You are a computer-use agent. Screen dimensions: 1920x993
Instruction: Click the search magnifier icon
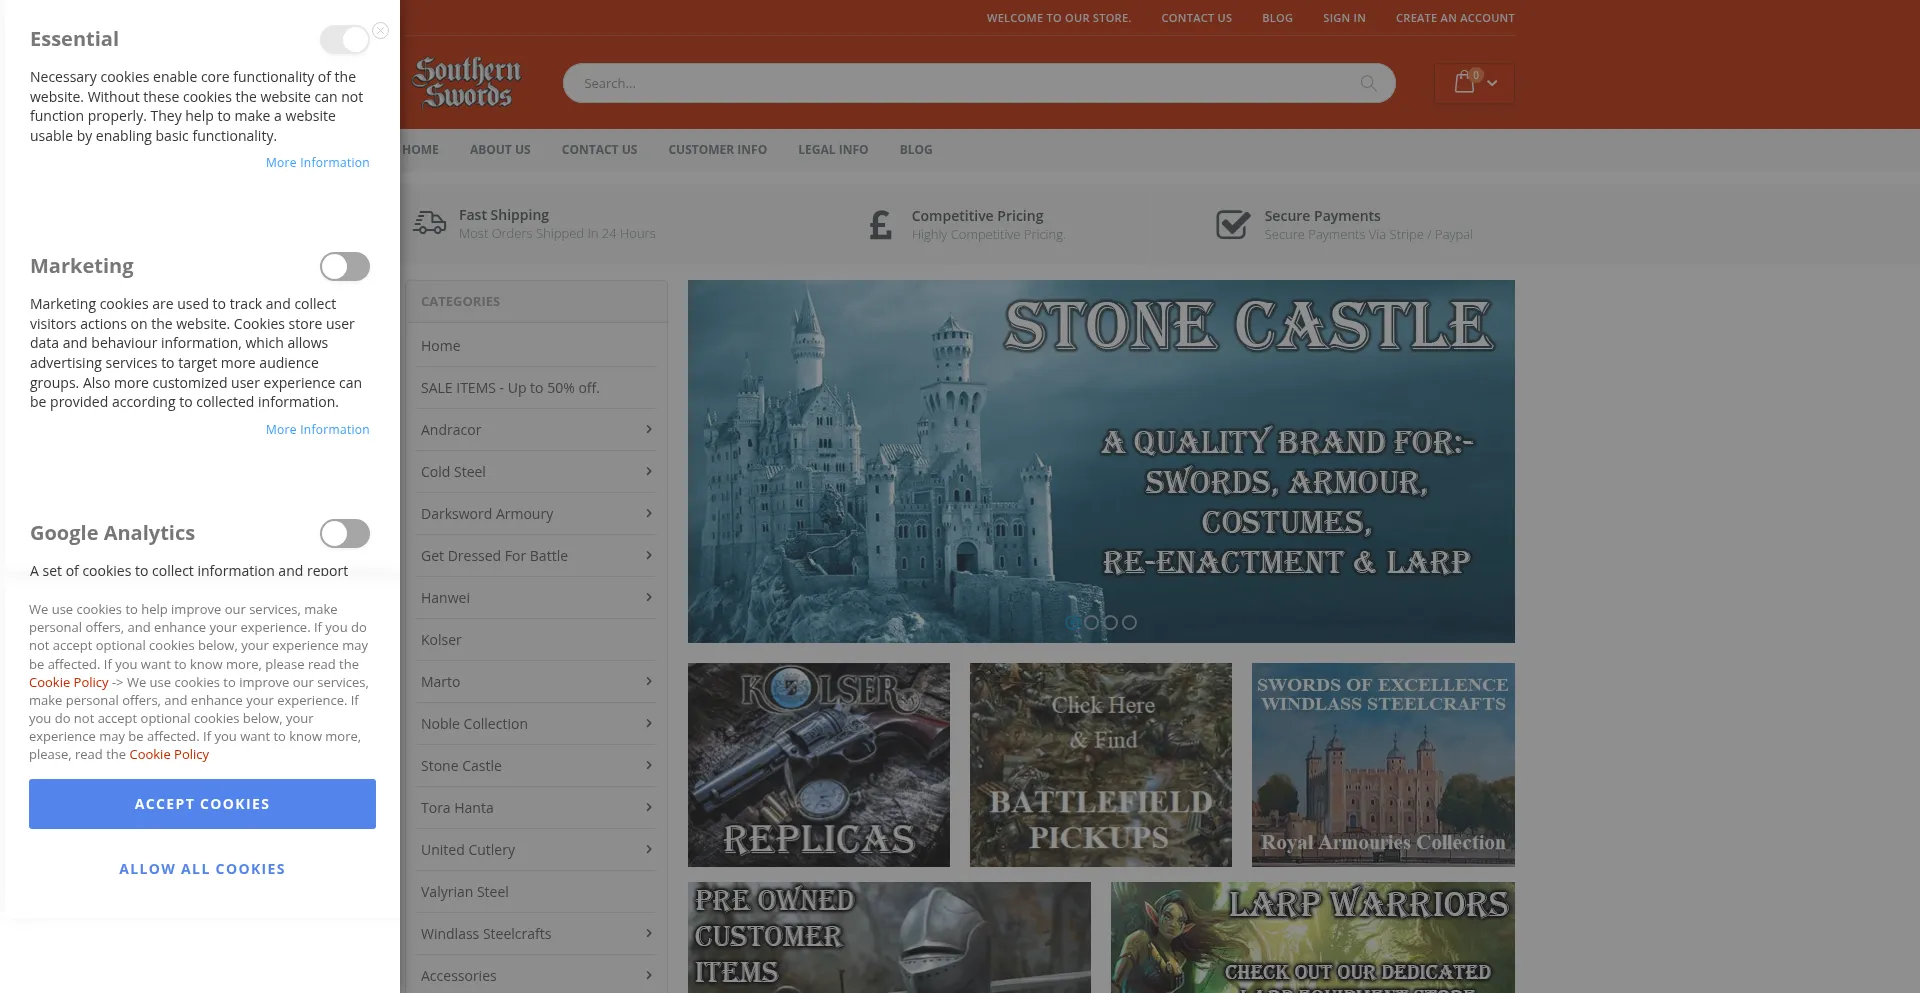pos(1368,83)
